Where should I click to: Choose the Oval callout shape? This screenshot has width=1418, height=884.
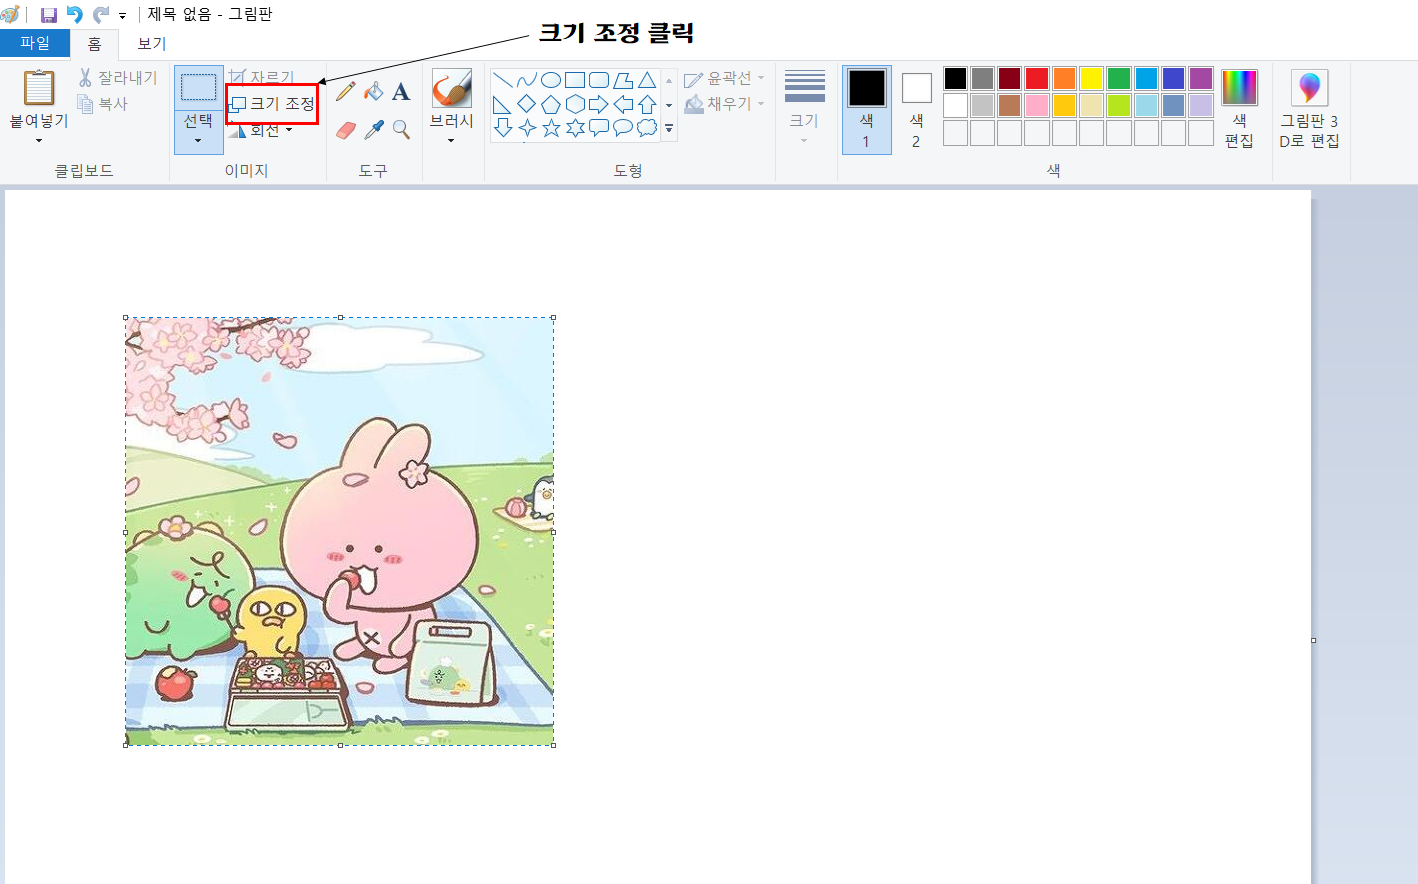pos(623,127)
